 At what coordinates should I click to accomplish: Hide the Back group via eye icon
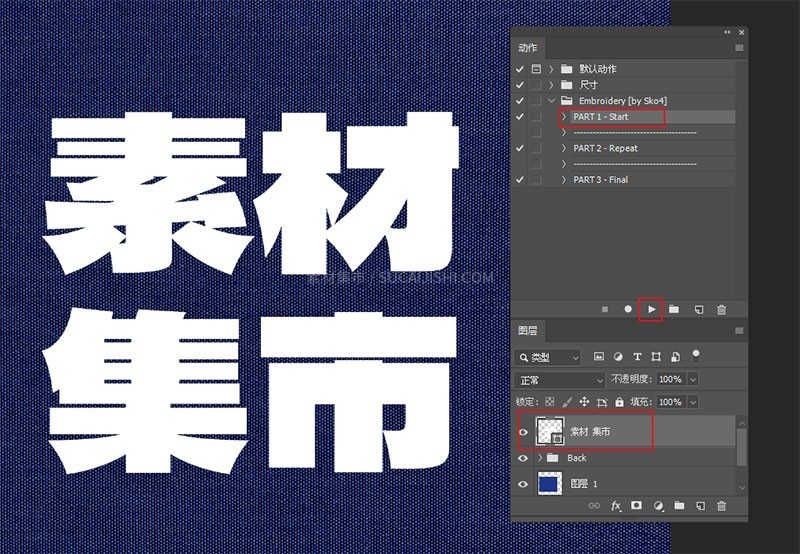pos(523,458)
